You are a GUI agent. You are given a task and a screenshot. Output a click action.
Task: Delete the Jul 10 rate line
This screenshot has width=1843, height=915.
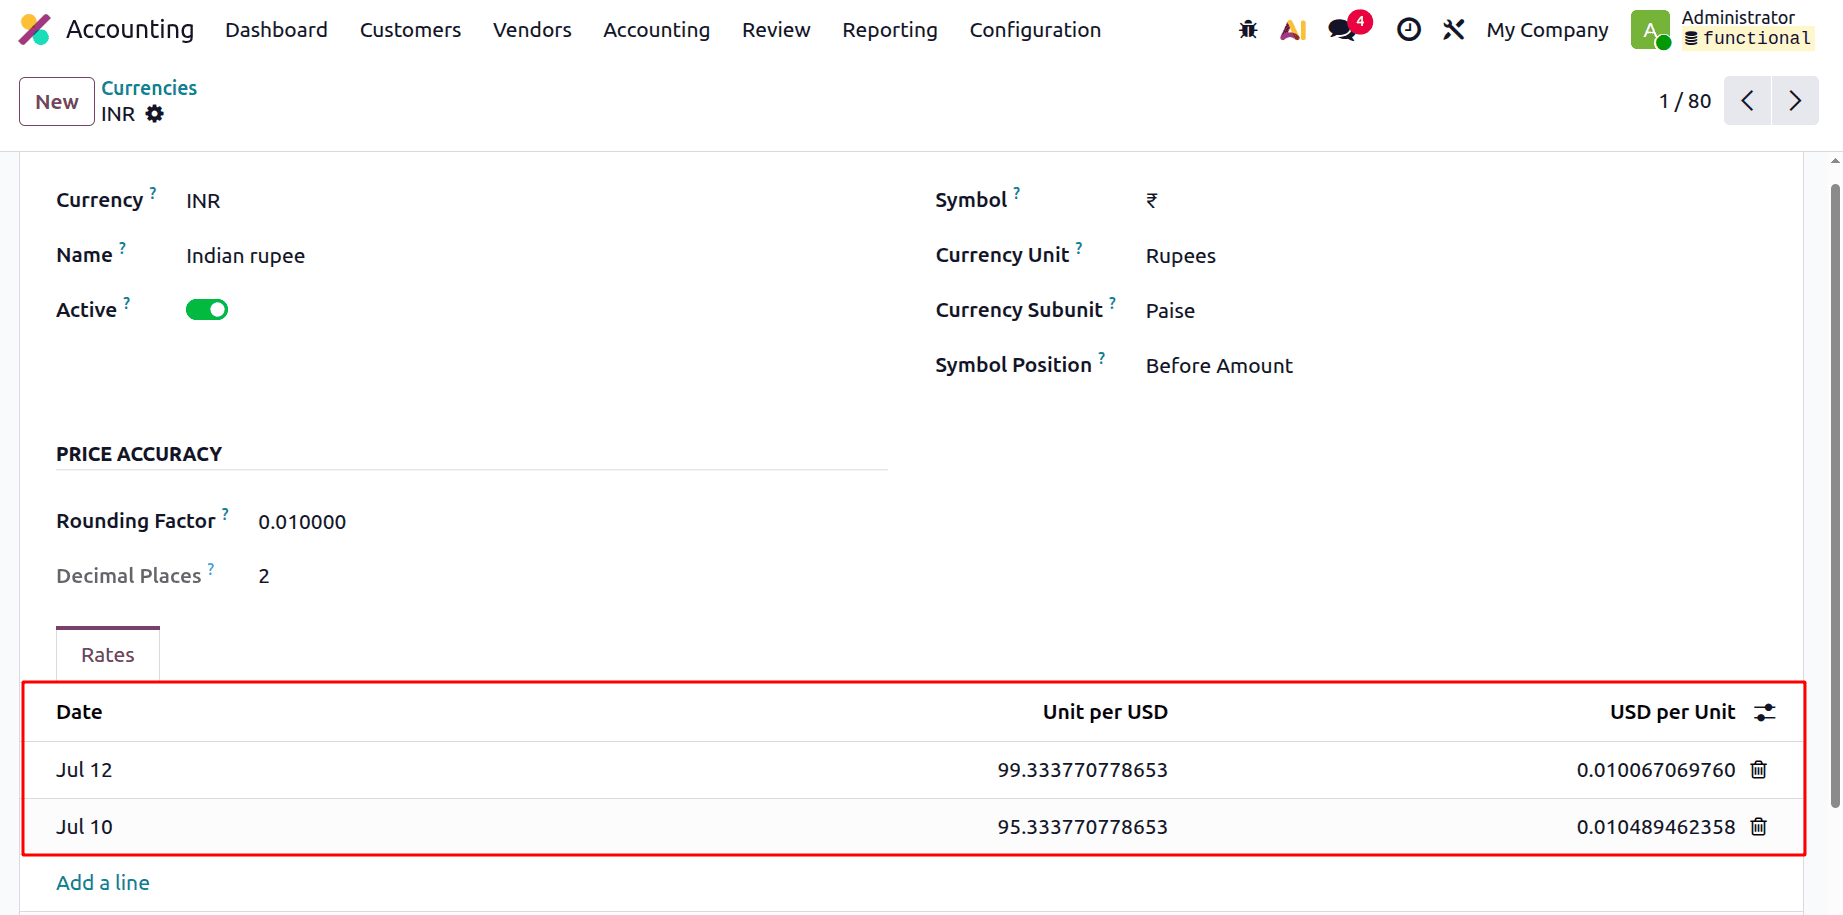1759,827
